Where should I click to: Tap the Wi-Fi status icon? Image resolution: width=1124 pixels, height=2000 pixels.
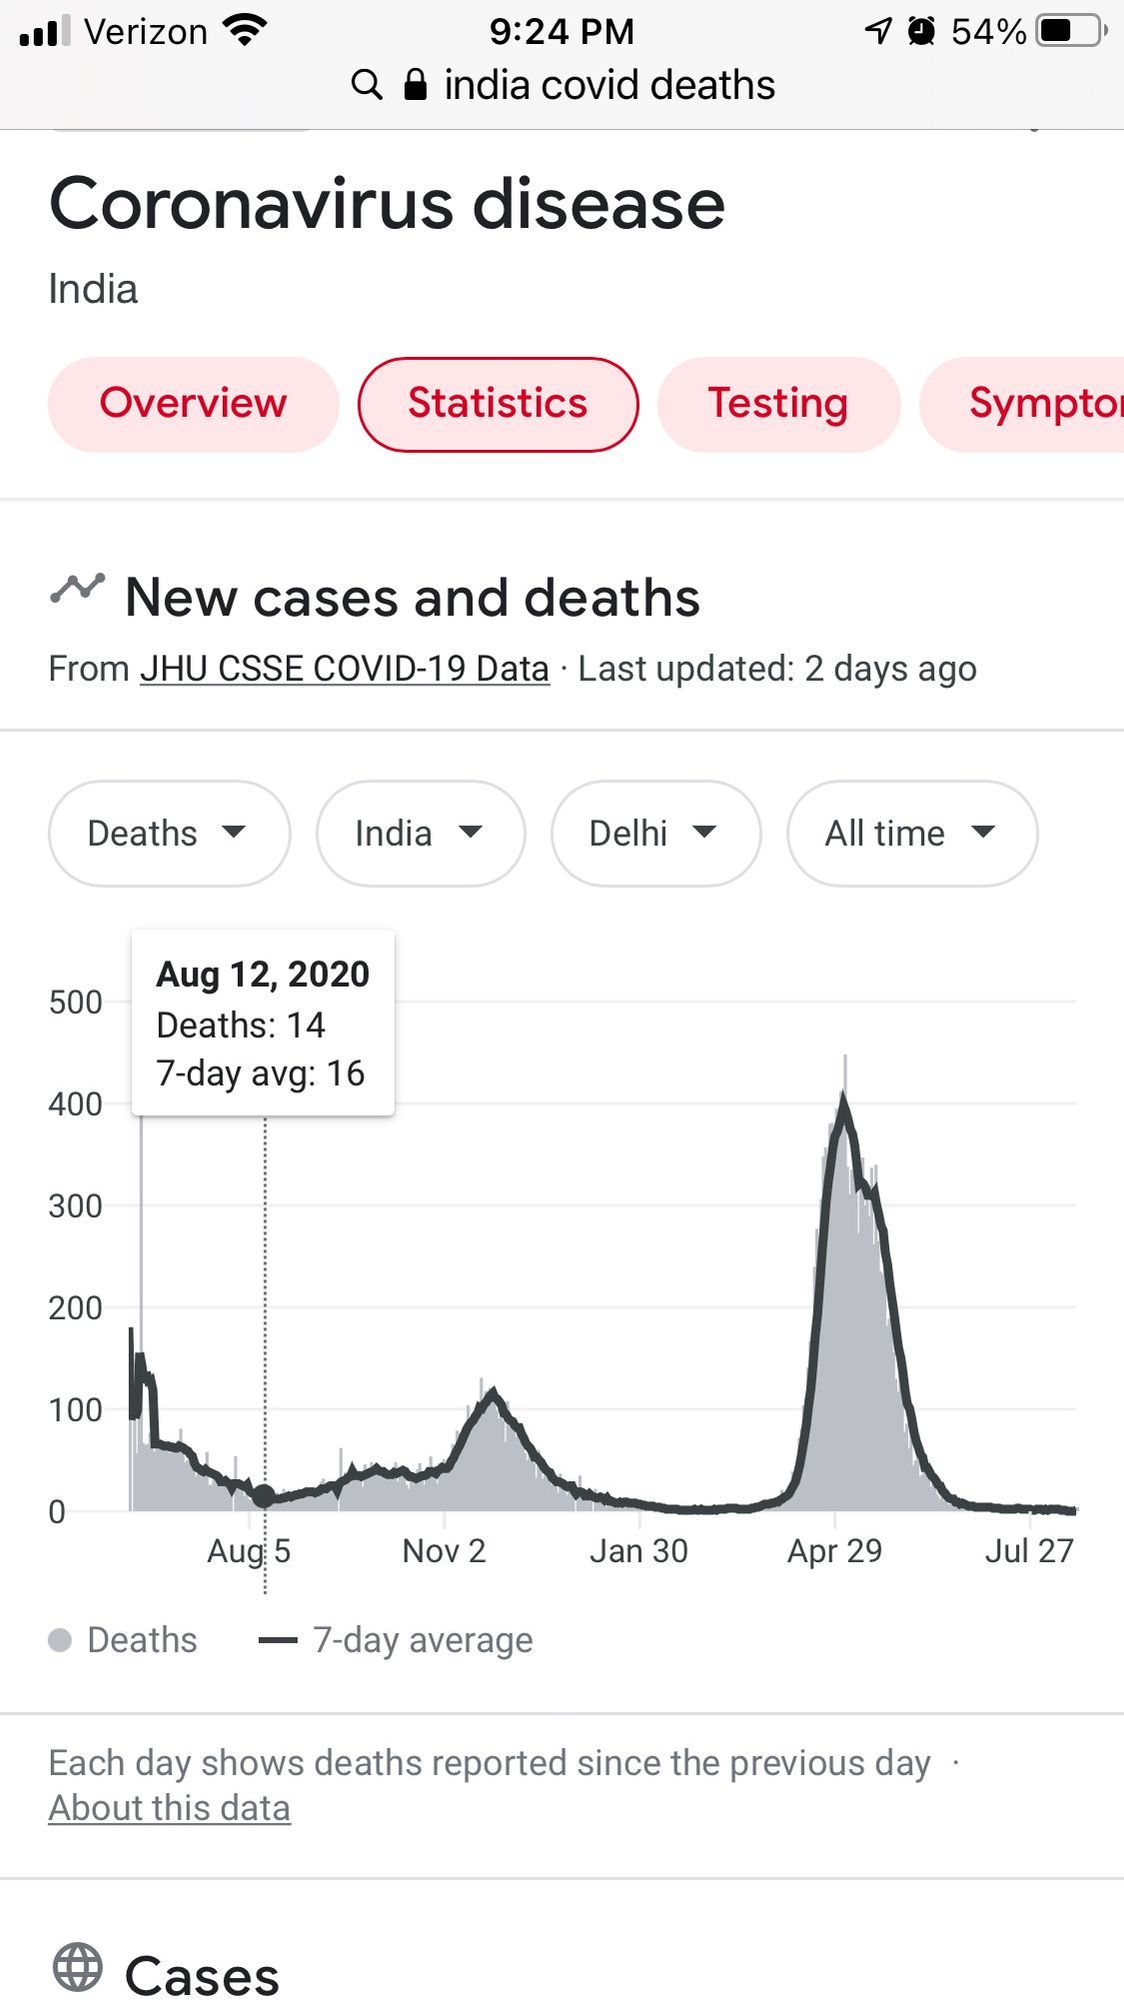(245, 30)
